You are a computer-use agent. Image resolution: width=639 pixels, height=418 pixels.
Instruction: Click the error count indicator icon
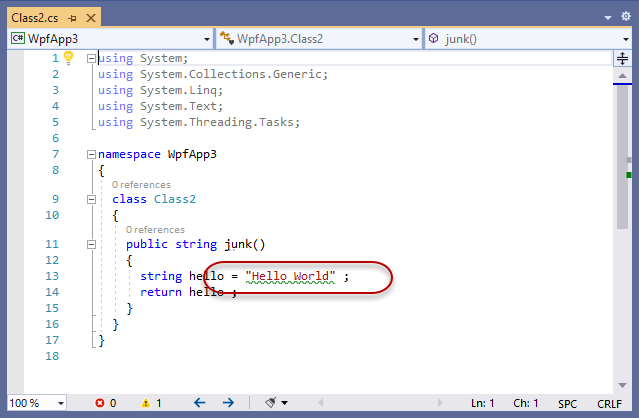(x=100, y=403)
